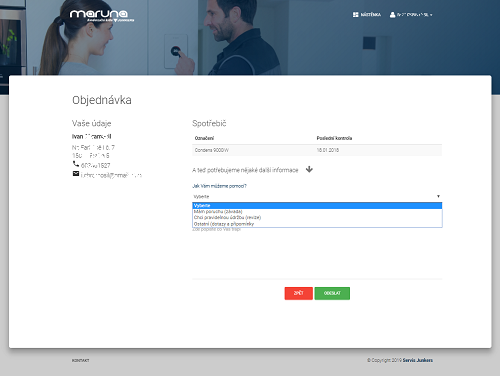Choose highlighted Vyberte option in list
This screenshot has width=500, height=376.
coord(317,206)
